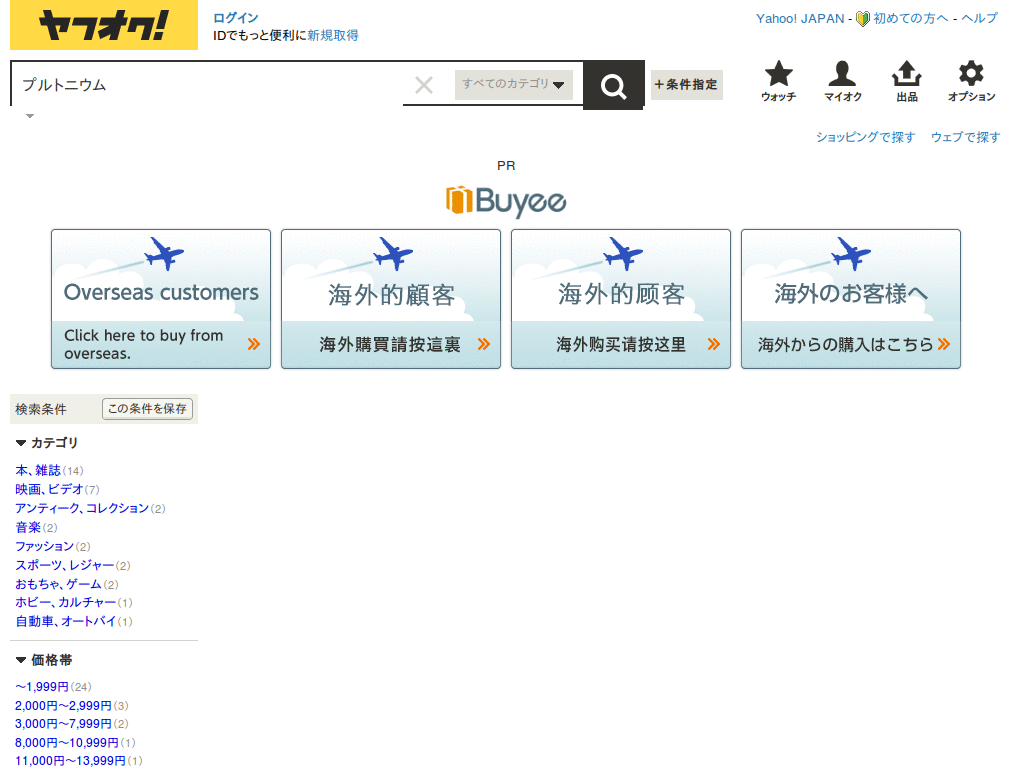Open the Yahoo! JAPAN link

coord(800,19)
